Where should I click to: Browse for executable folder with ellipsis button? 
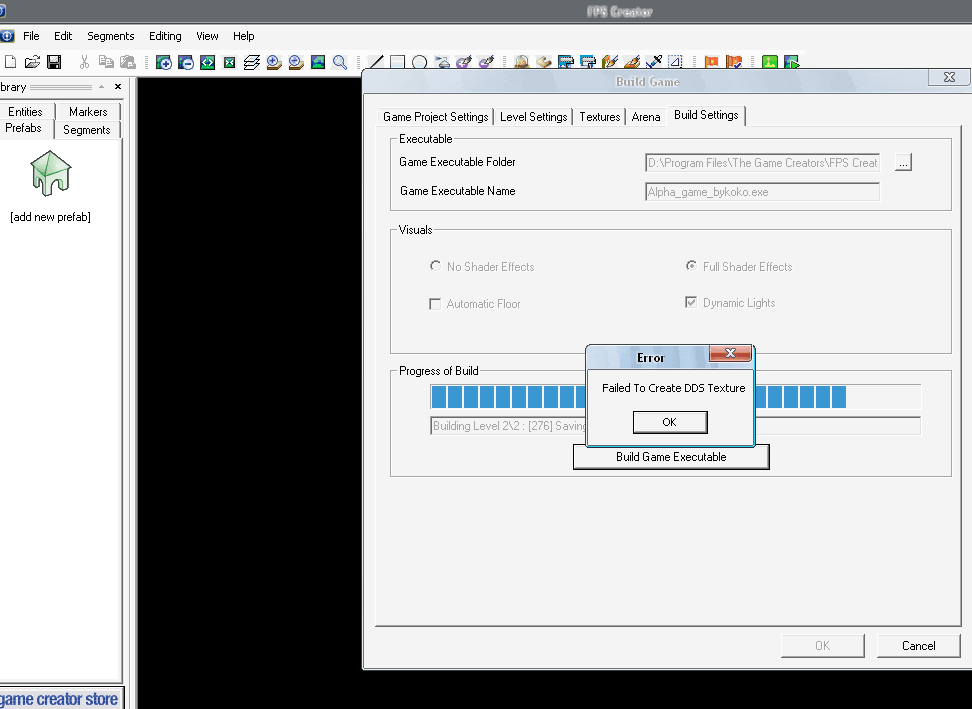coord(903,163)
